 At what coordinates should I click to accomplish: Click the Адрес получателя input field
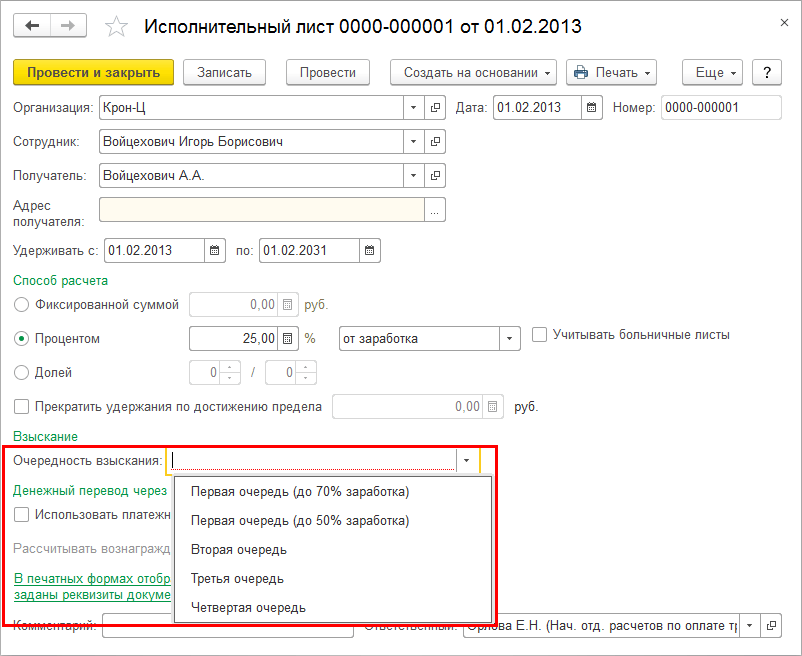260,210
